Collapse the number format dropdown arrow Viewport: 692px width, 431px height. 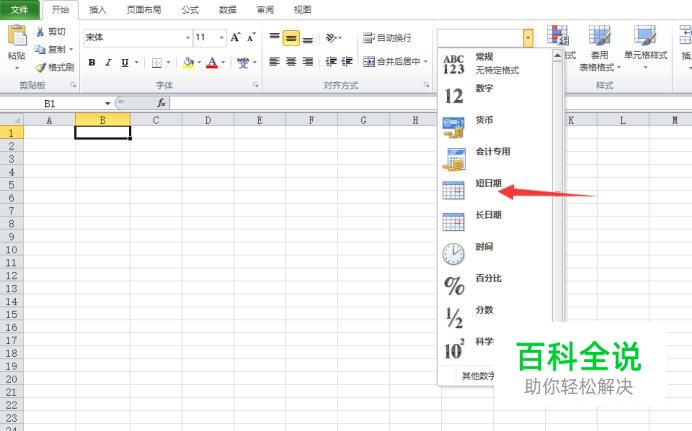[x=528, y=38]
